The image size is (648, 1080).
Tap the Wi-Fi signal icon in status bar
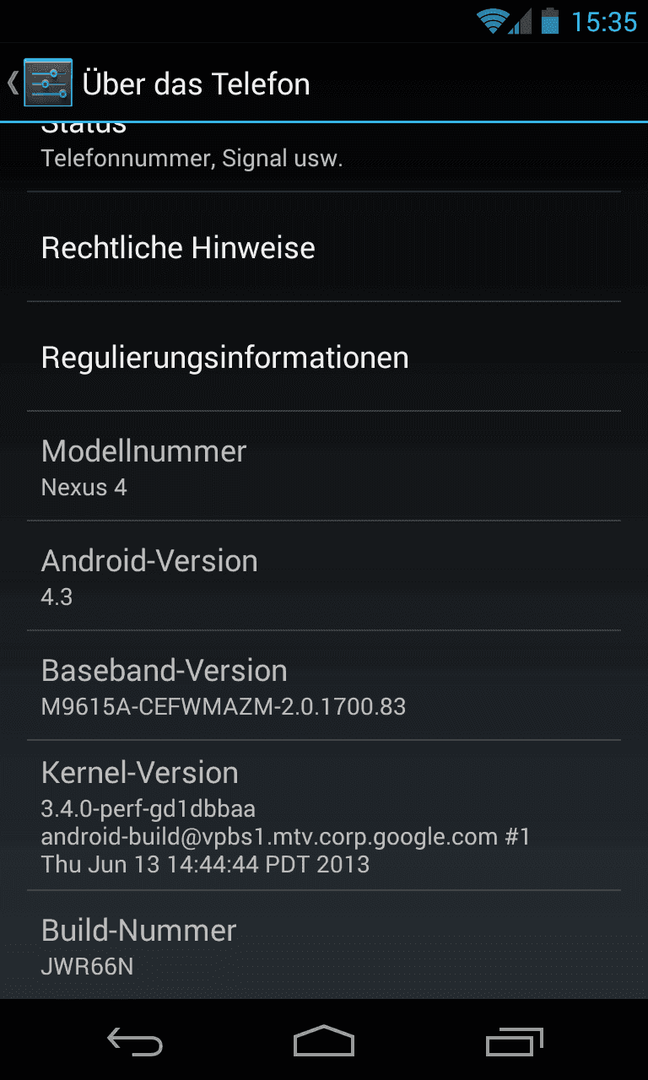tap(492, 21)
